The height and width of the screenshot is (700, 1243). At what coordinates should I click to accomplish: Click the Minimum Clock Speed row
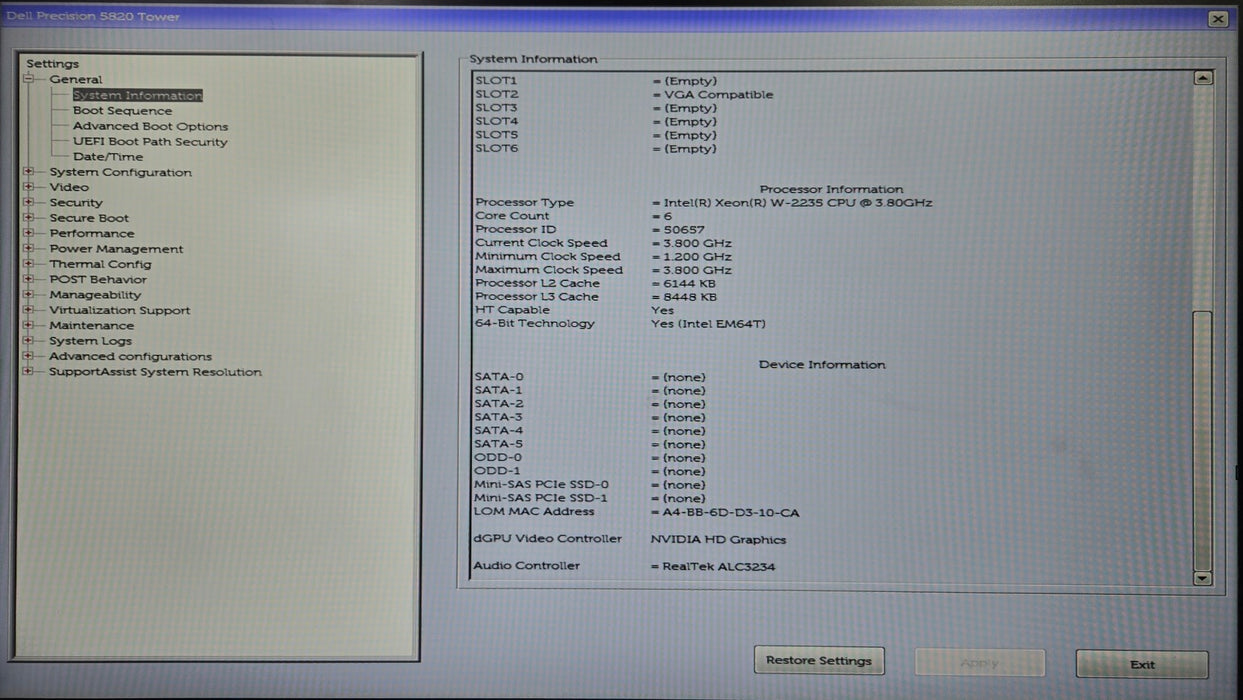click(604, 257)
